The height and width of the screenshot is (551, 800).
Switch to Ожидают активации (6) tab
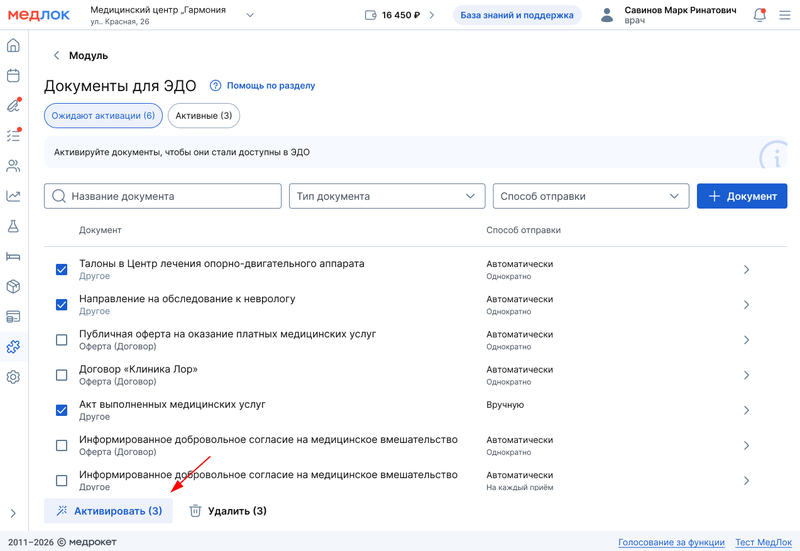[x=103, y=116]
